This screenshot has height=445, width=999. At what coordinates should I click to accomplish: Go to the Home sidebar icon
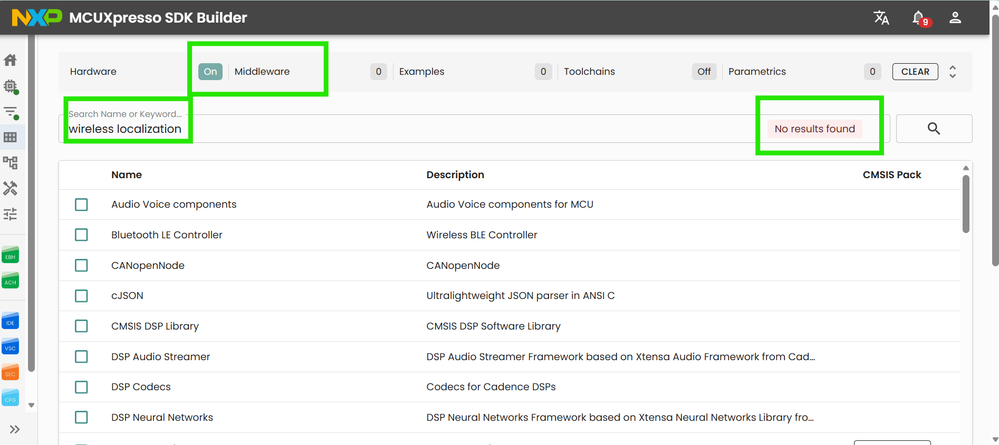pos(10,60)
